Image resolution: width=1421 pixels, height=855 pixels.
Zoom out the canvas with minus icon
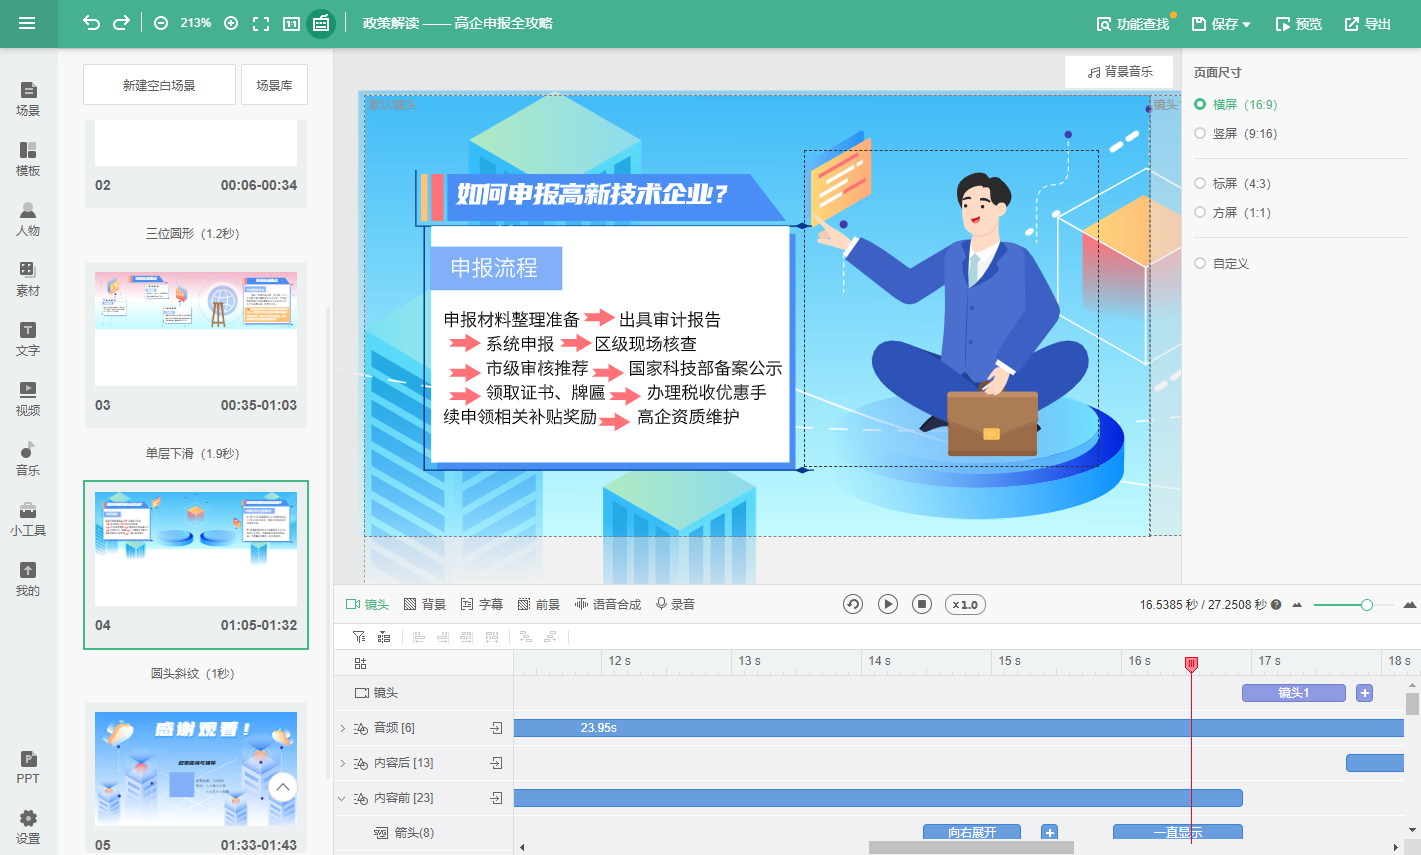point(161,23)
